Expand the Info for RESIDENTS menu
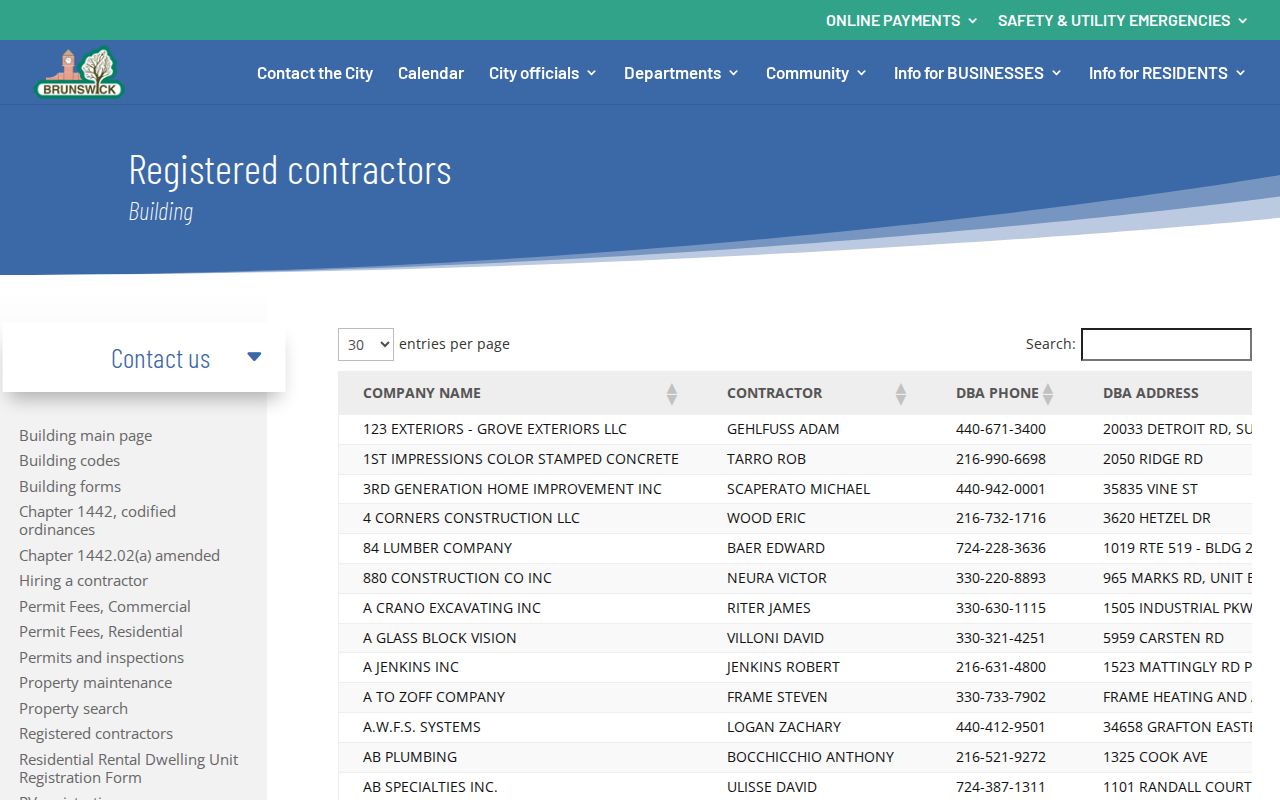This screenshot has height=800, width=1280. pyautogui.click(x=1168, y=73)
